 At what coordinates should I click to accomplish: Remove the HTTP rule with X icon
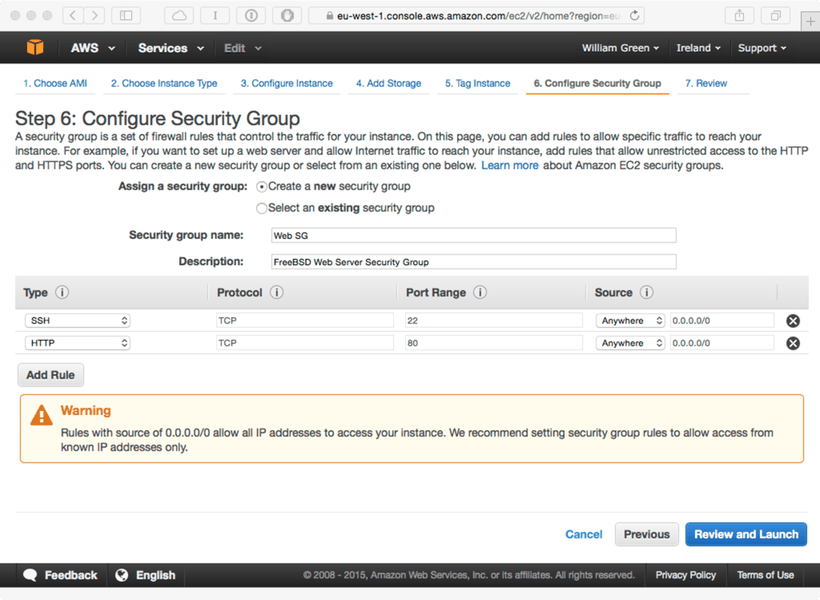click(x=793, y=343)
